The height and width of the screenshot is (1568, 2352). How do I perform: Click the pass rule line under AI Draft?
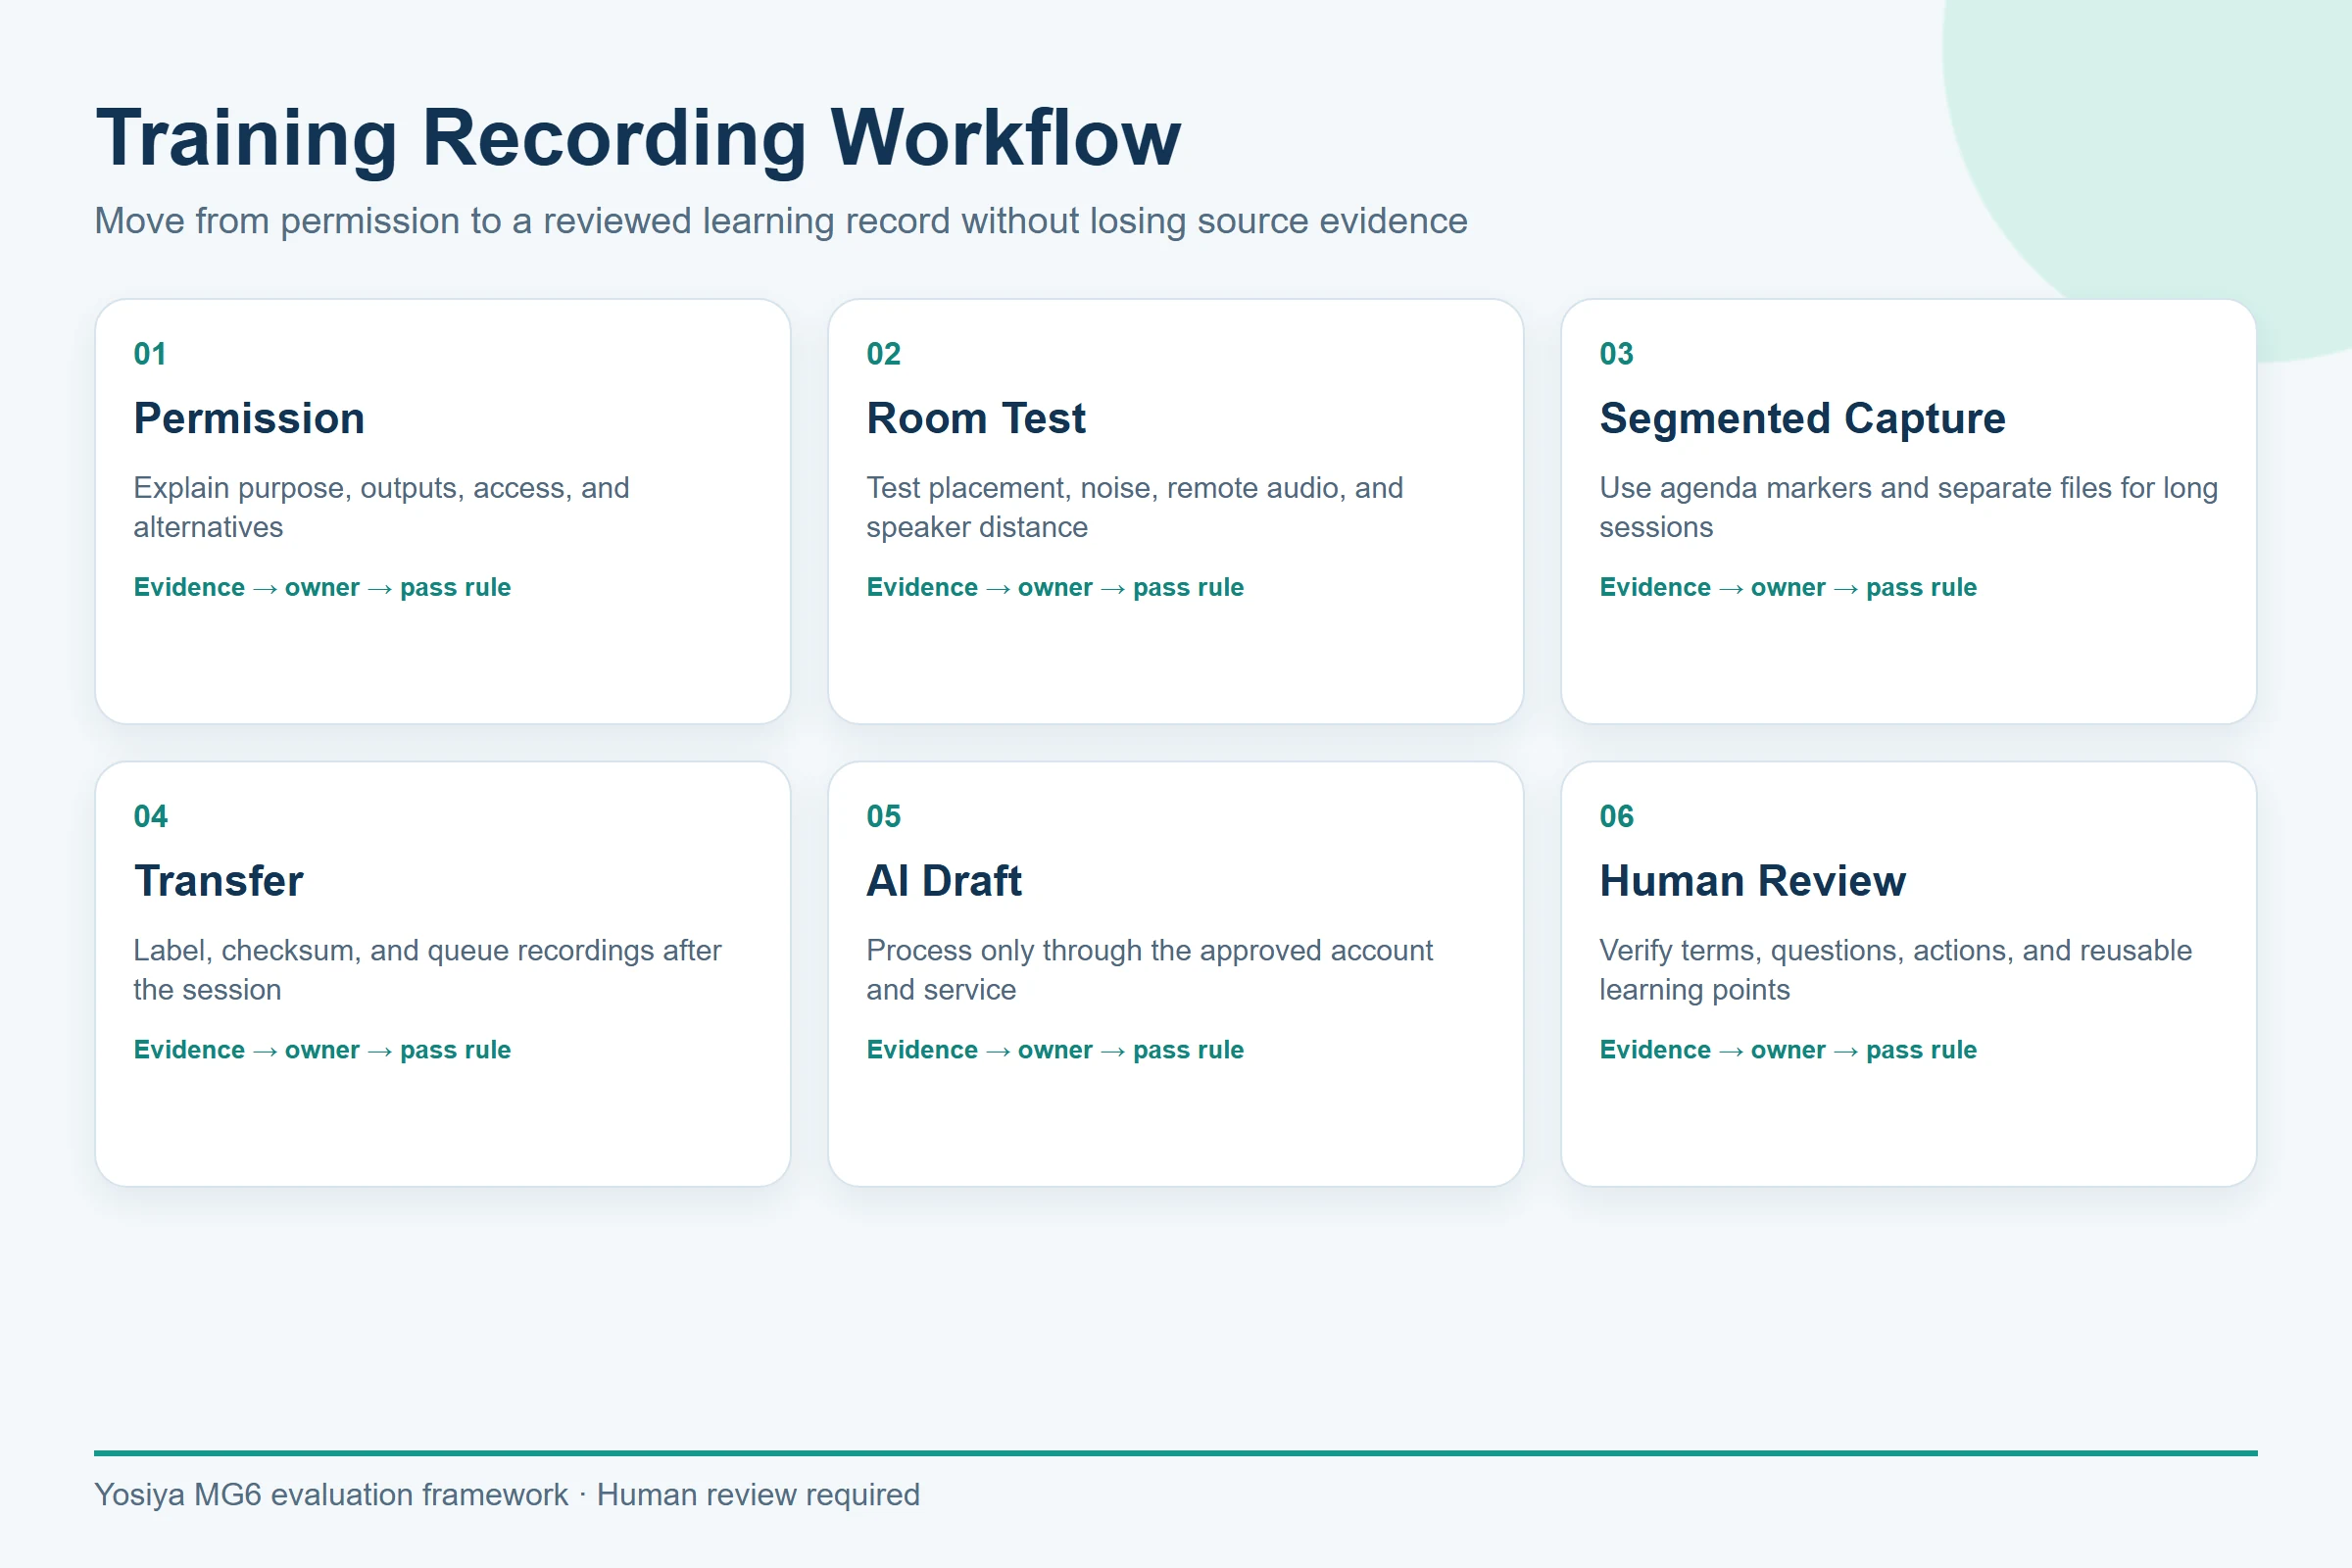(x=1055, y=1050)
